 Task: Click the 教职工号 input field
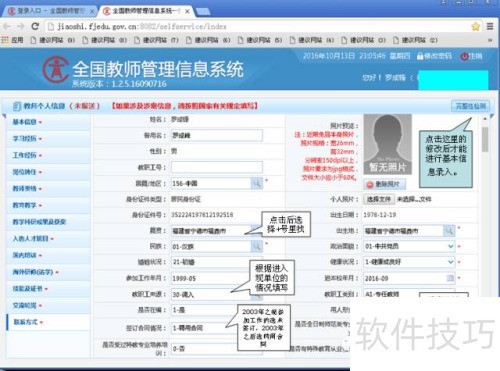point(217,167)
